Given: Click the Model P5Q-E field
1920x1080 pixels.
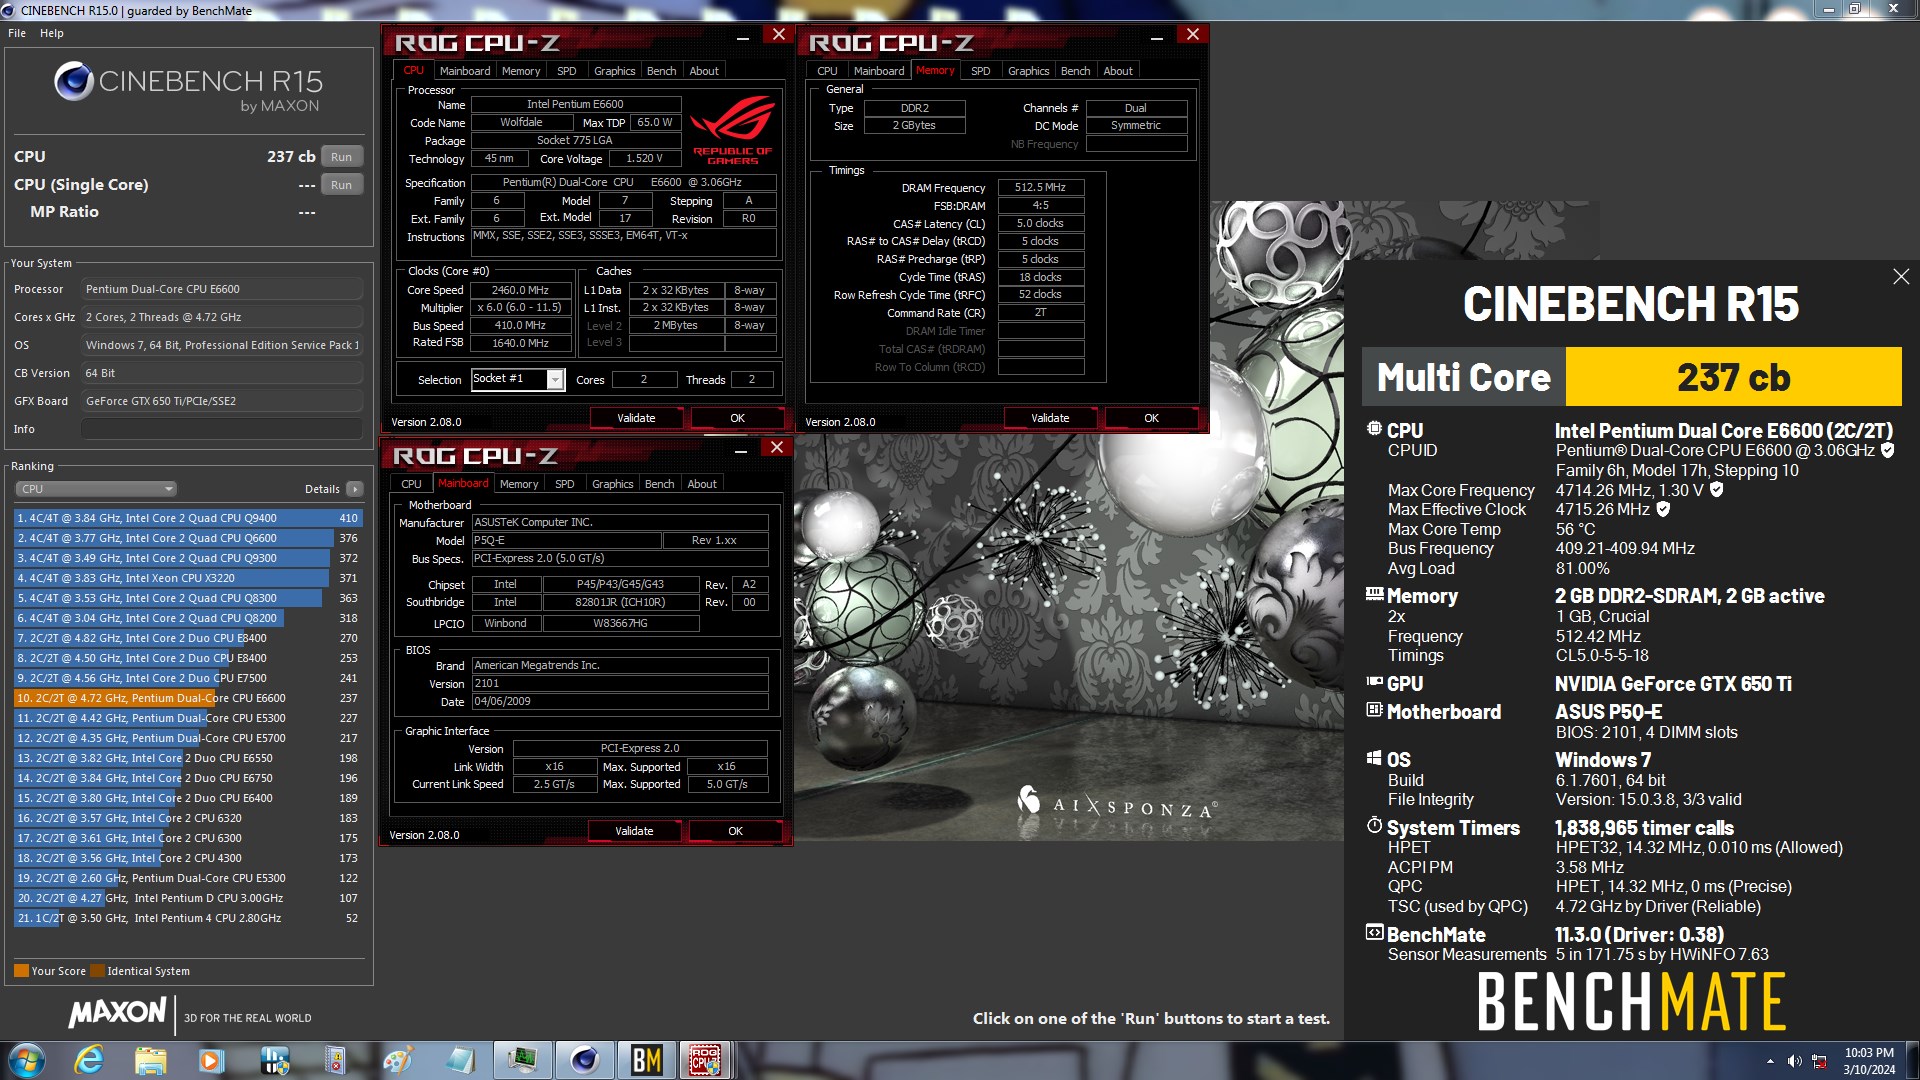Looking at the screenshot, I should click(566, 540).
